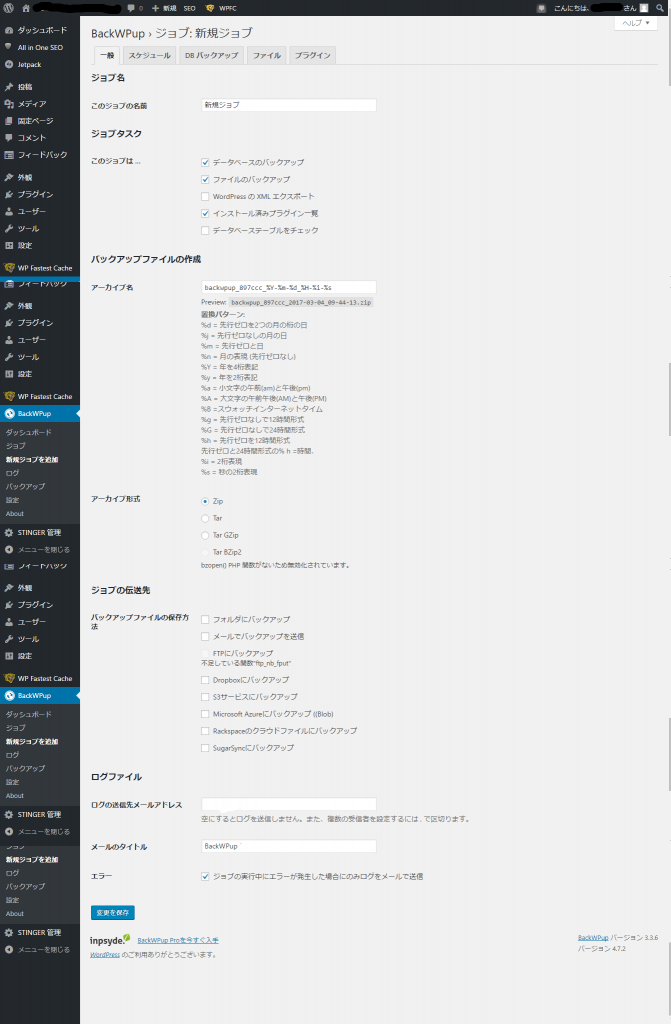Click the このジョブの名前 input field
This screenshot has width=671, height=1024.
click(289, 104)
